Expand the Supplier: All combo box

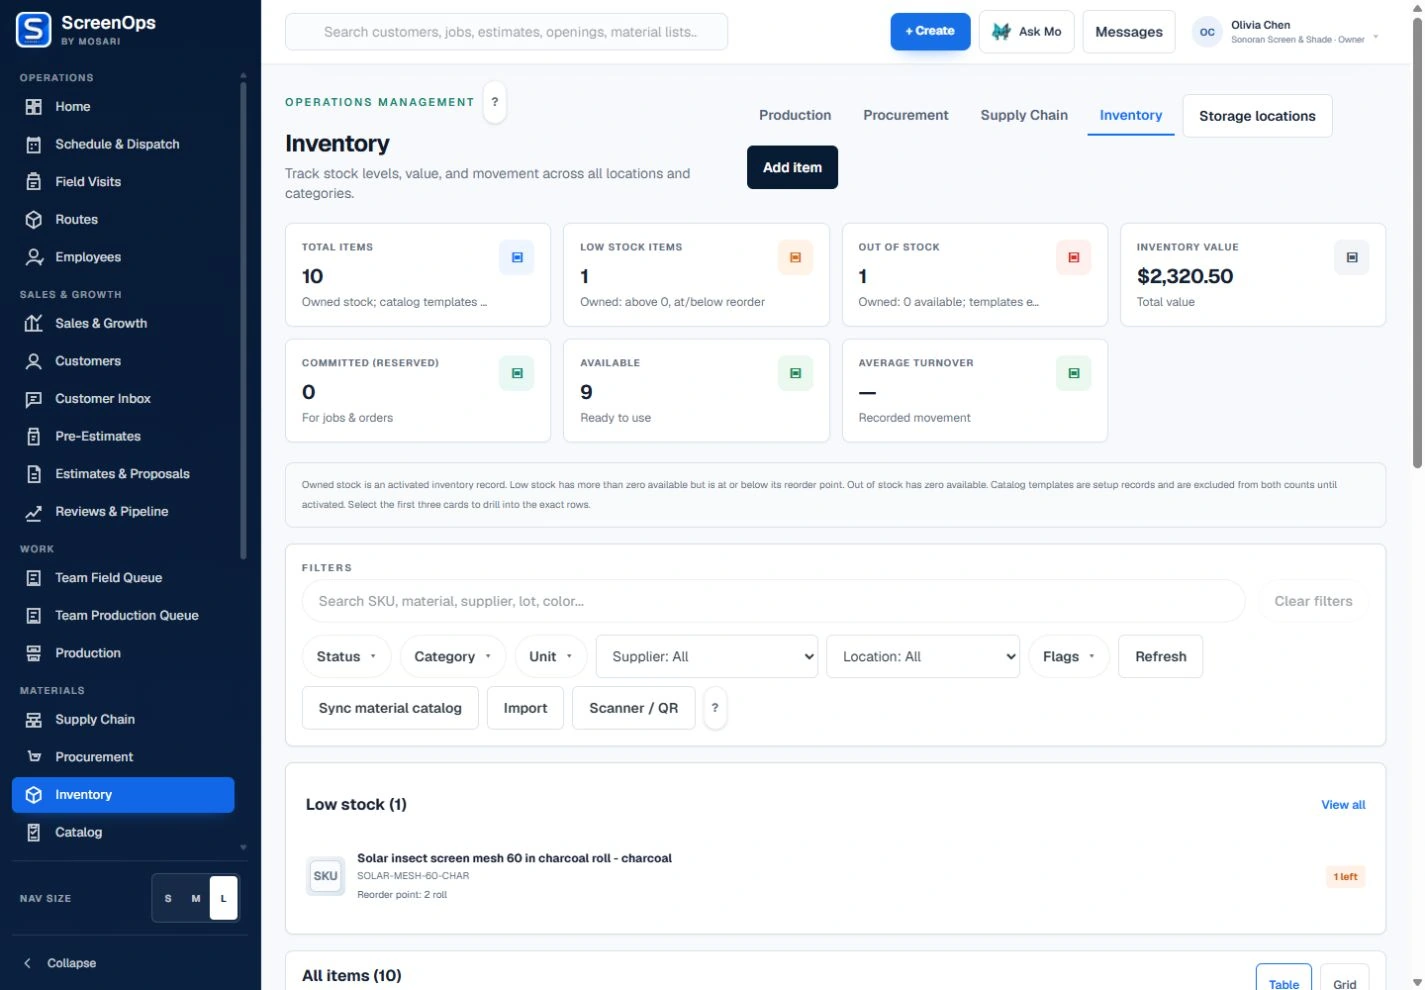tap(707, 657)
